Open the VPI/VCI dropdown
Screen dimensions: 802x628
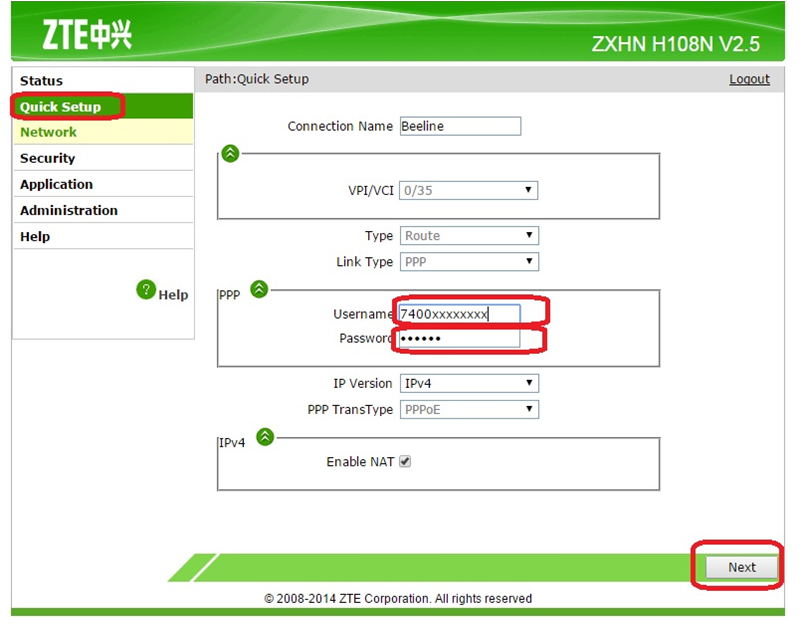click(x=468, y=190)
